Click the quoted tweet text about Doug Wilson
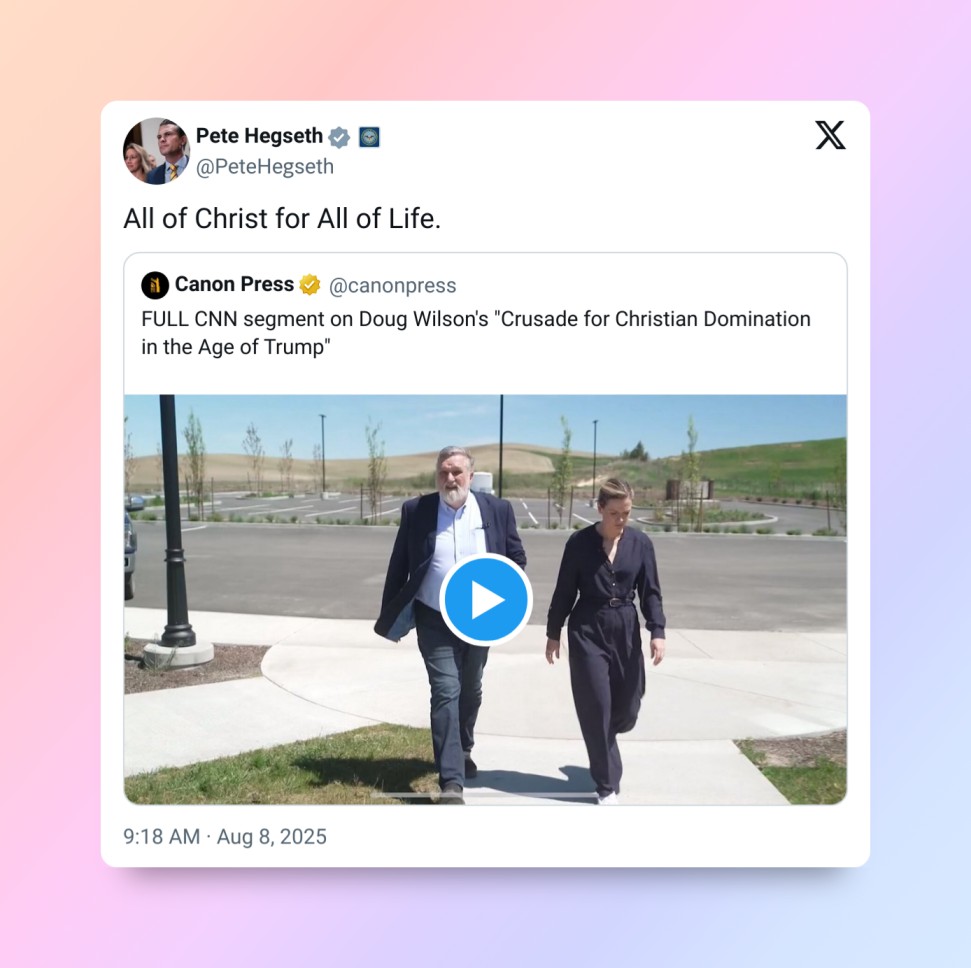This screenshot has height=968, width=971. 476,333
